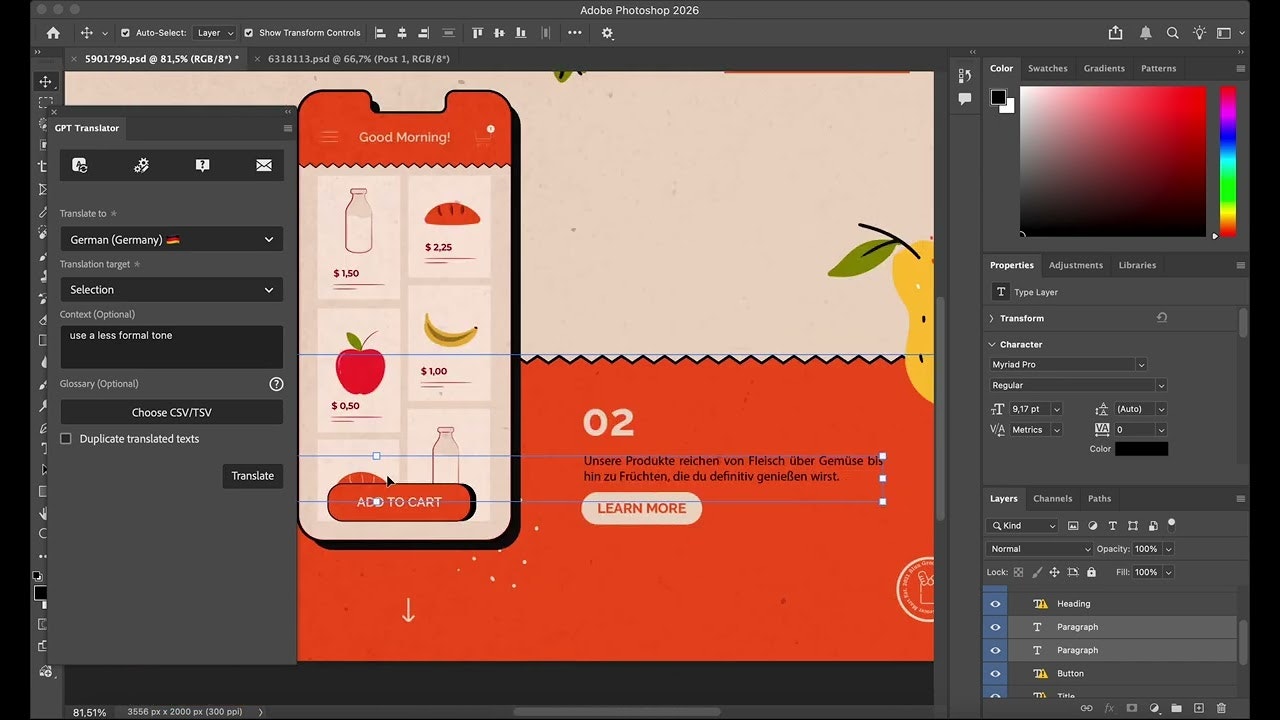Open the GPT Translator settings gear icon

pyautogui.click(x=141, y=165)
